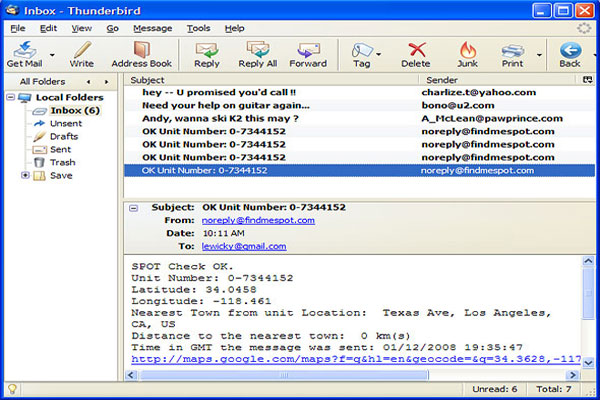Click the Get Mail toolbar icon

[x=24, y=54]
